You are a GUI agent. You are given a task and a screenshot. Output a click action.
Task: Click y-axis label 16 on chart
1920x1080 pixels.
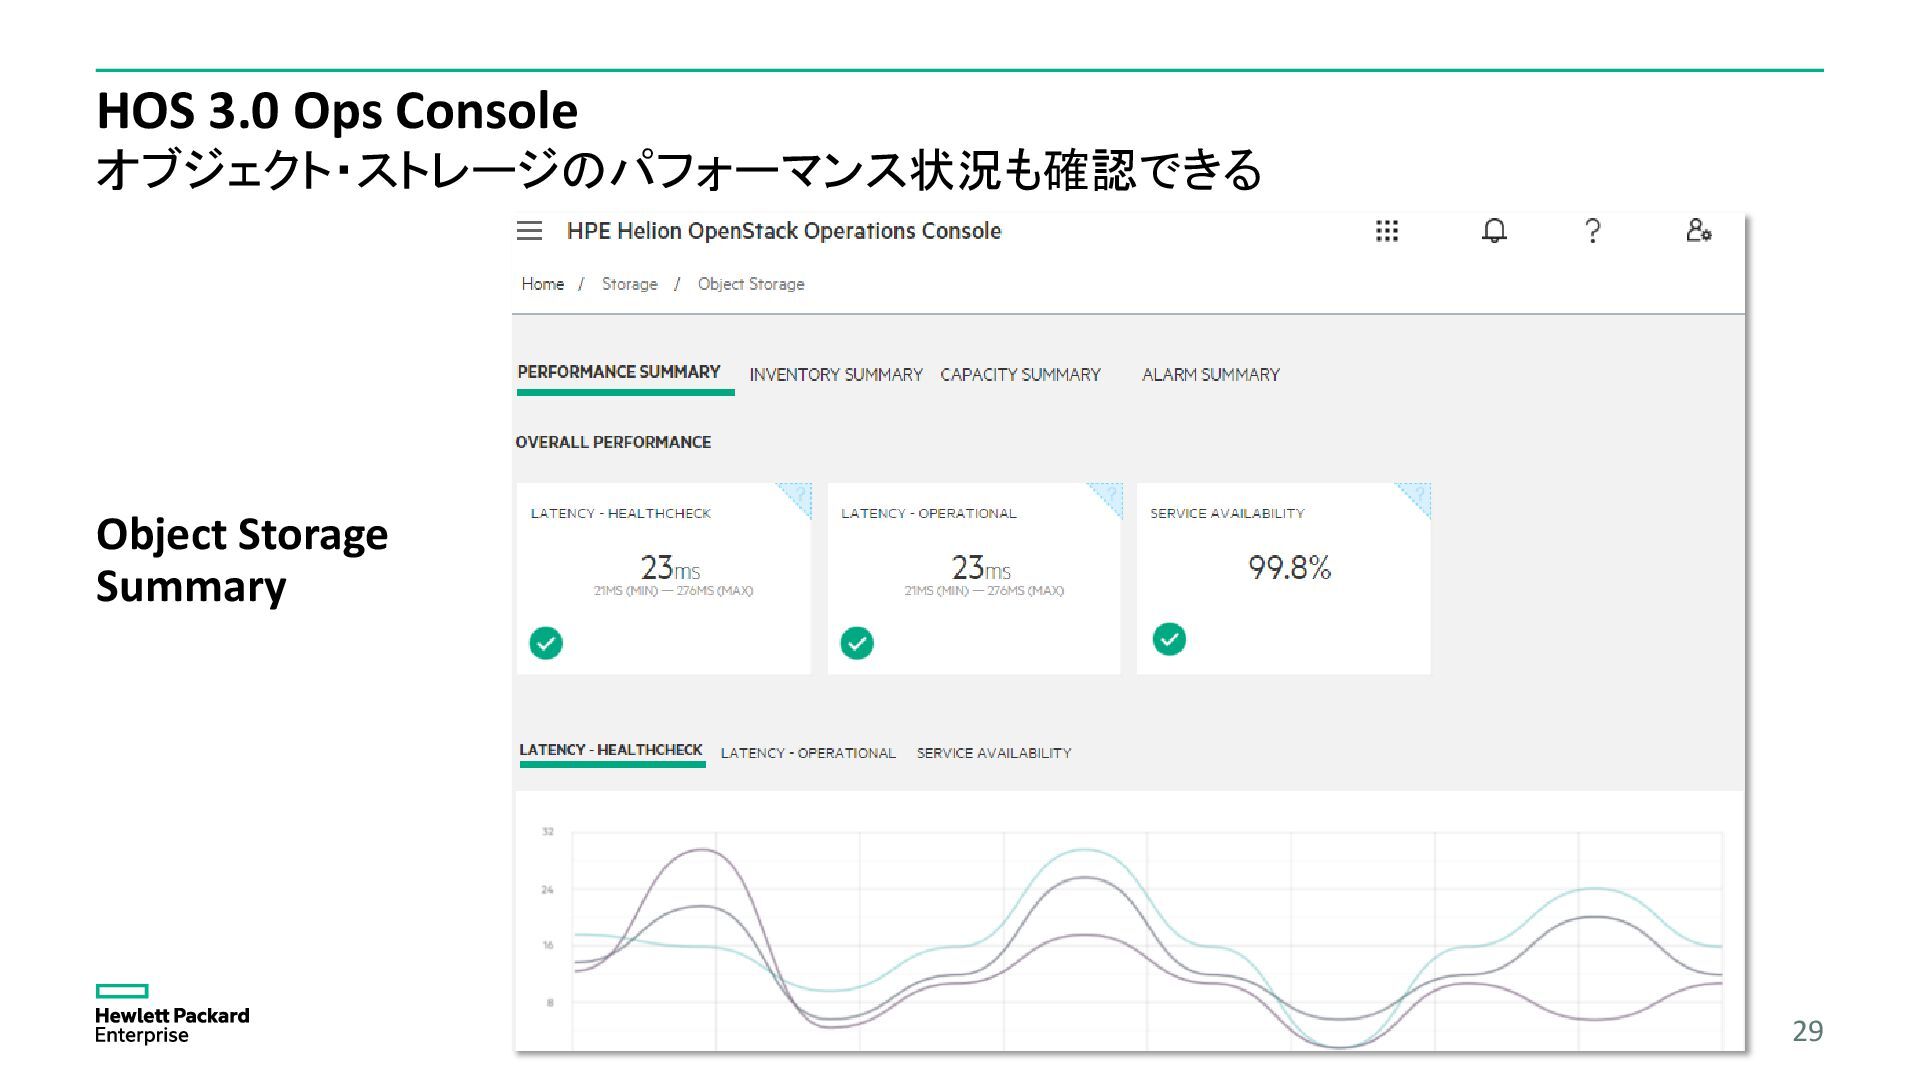tap(548, 945)
